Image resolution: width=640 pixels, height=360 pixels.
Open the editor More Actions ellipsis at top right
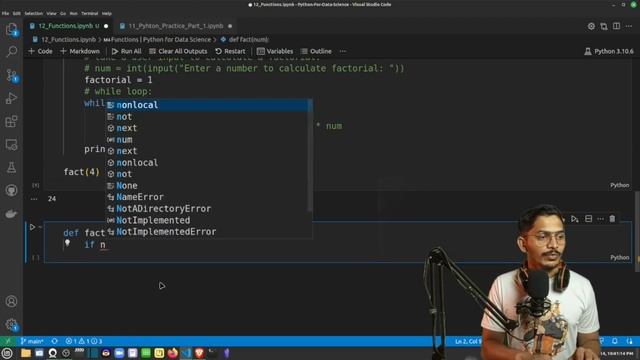[x=629, y=26]
